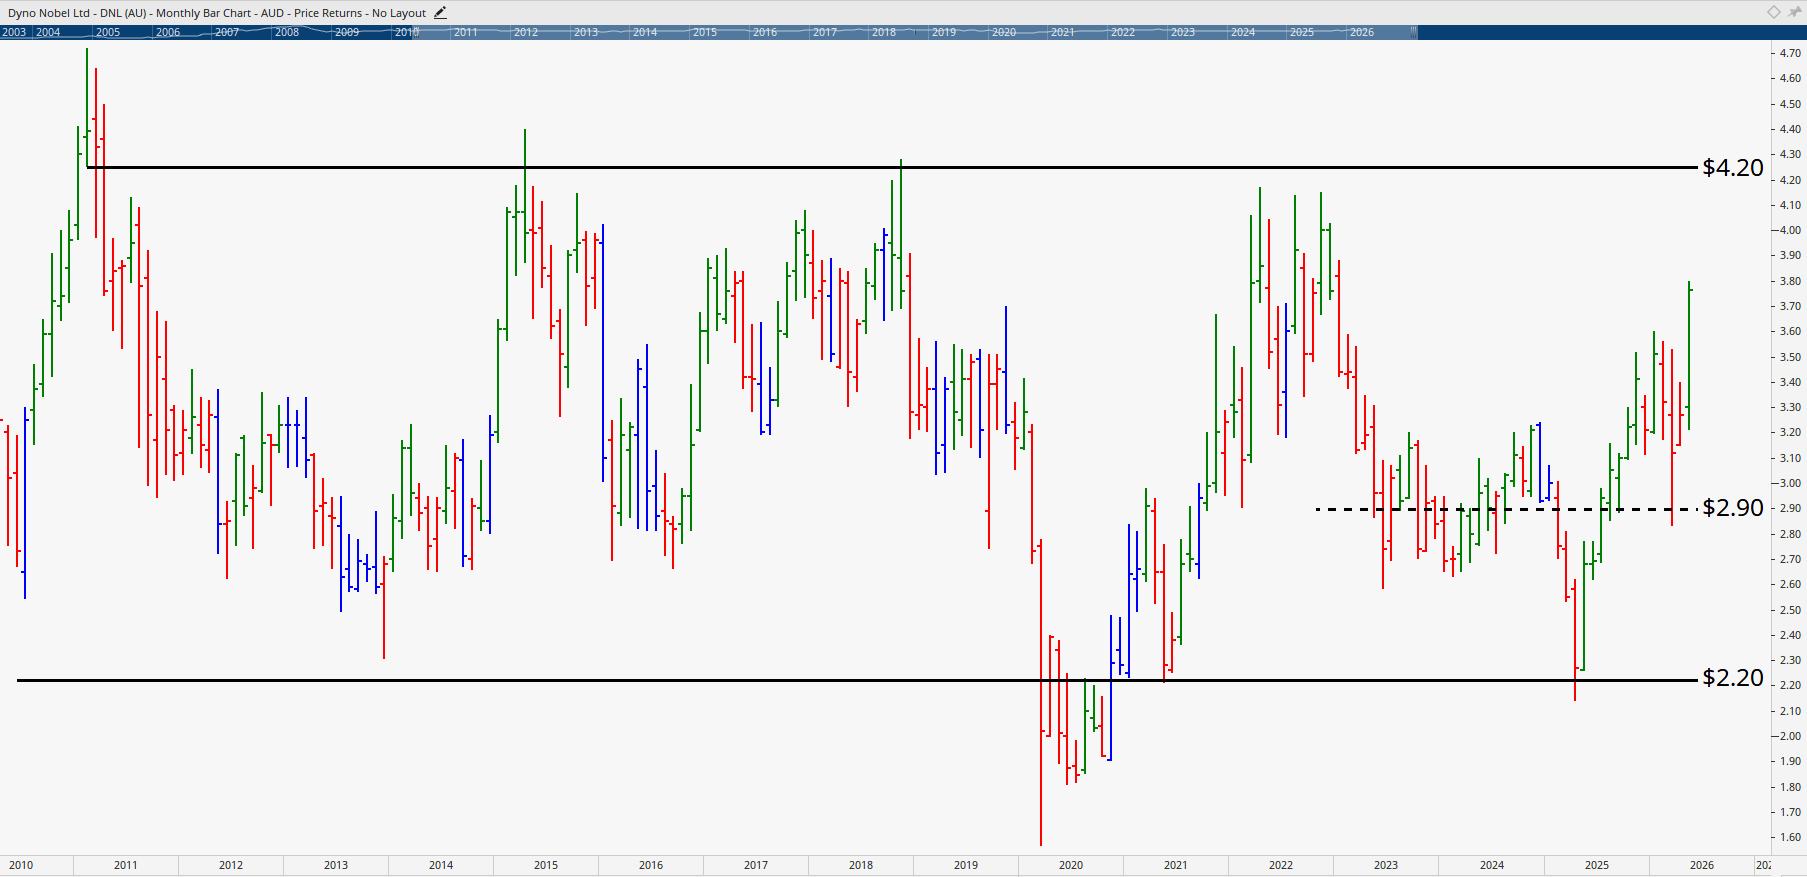This screenshot has width=1807, height=877.
Task: Click the latest green bar near 3.80
Action: click(1689, 356)
